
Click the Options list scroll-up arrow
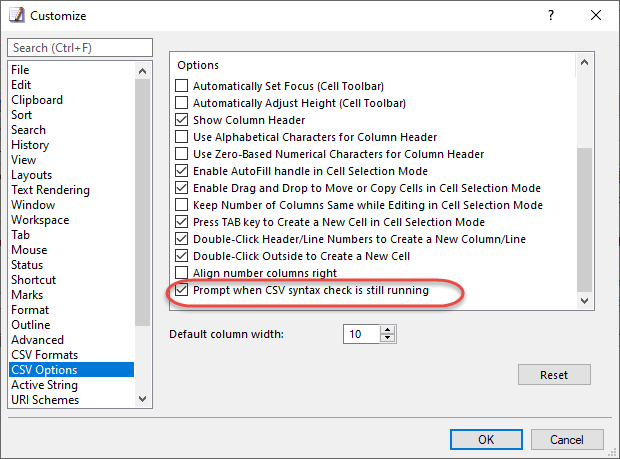tap(584, 62)
